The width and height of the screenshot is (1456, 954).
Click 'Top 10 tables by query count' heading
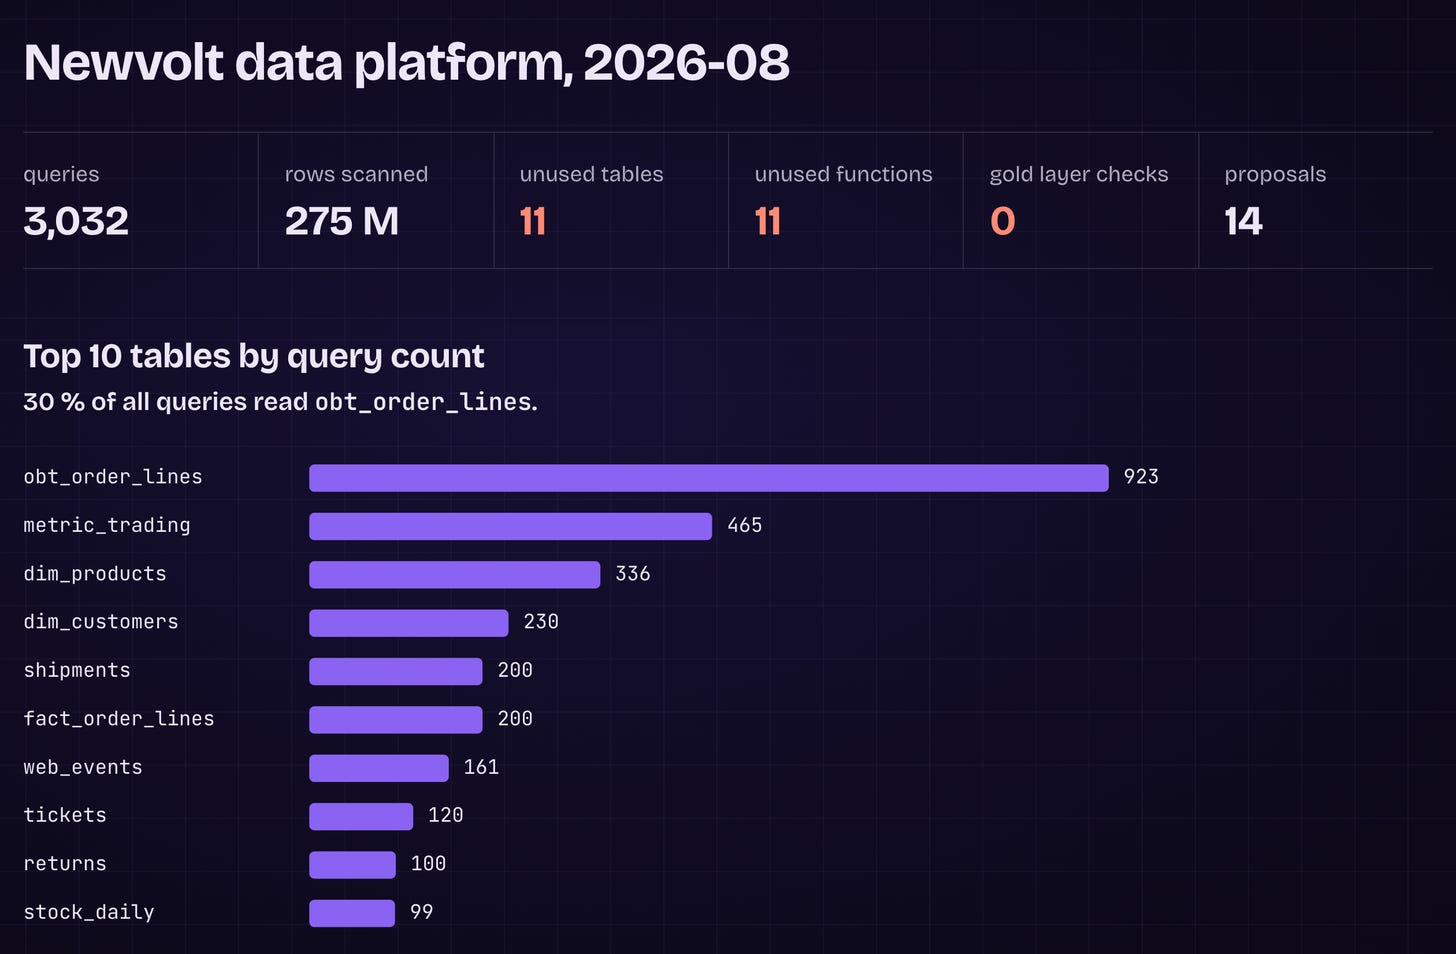pyautogui.click(x=254, y=356)
